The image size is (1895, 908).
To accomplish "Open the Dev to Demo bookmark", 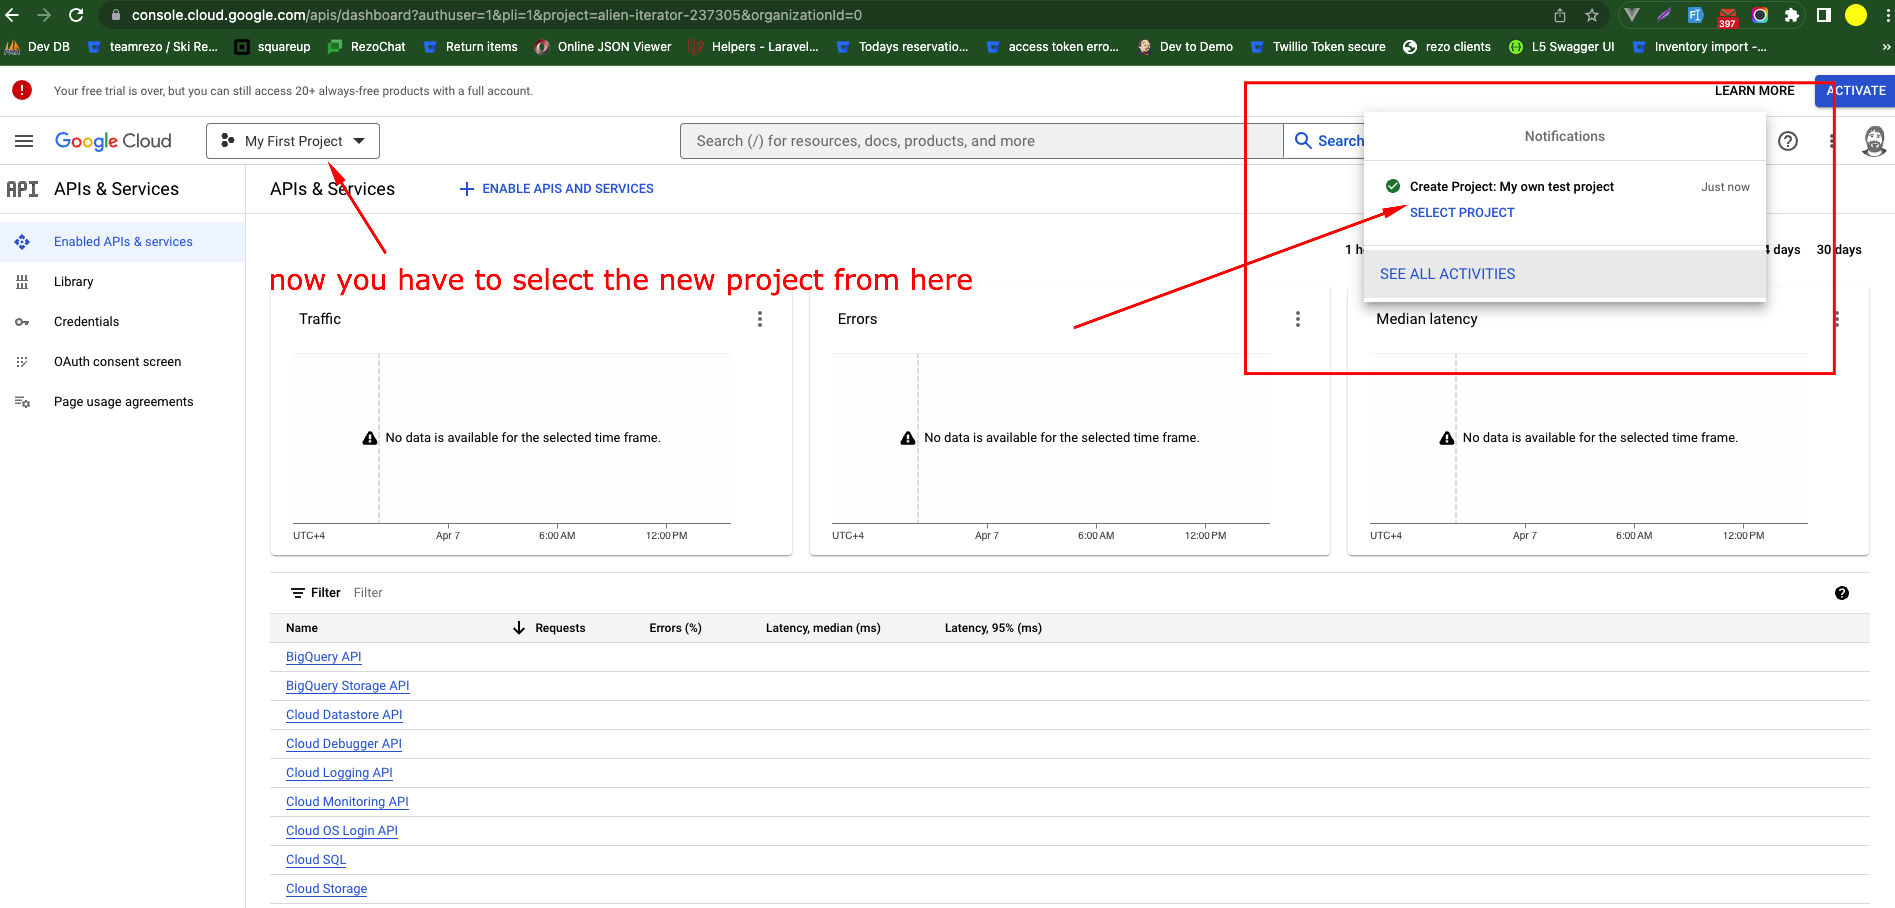I will [1185, 47].
